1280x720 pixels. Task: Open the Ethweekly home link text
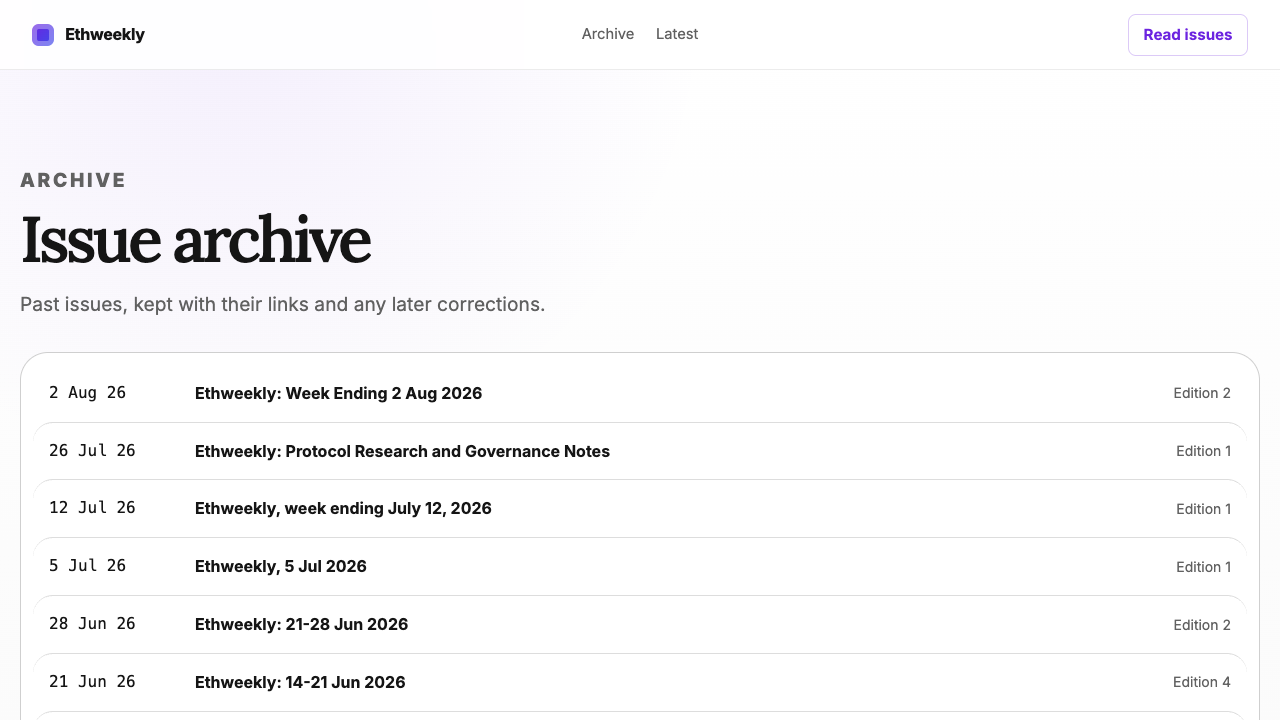tap(105, 35)
